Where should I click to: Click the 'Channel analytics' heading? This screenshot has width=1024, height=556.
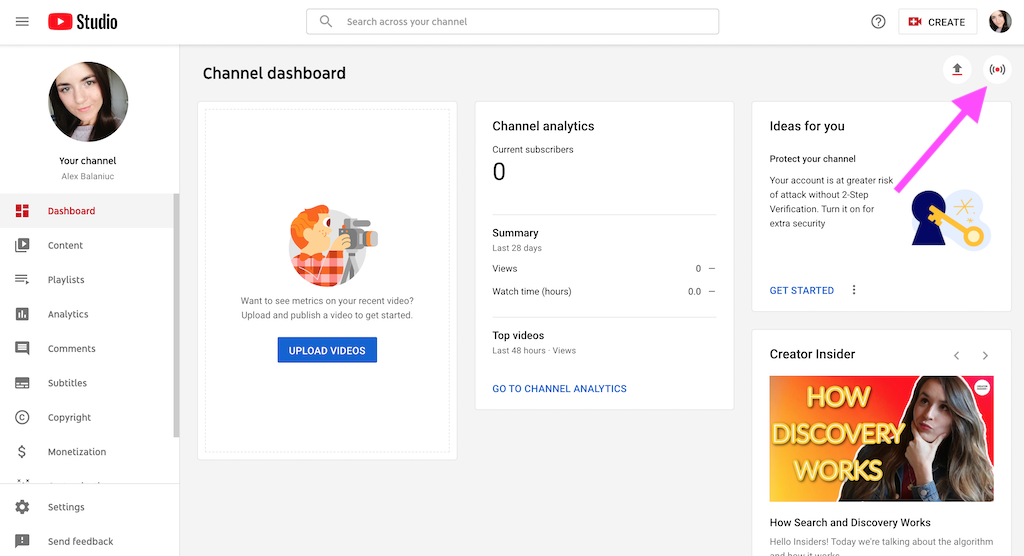[543, 126]
